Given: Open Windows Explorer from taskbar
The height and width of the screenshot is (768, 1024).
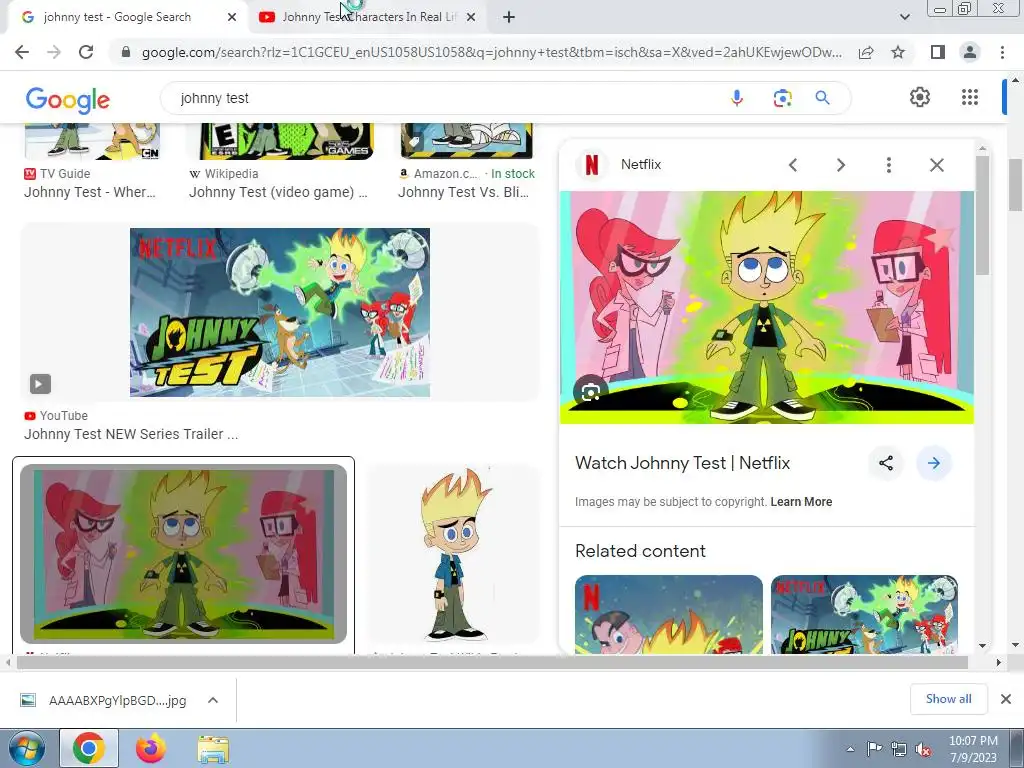Looking at the screenshot, I should 213,749.
